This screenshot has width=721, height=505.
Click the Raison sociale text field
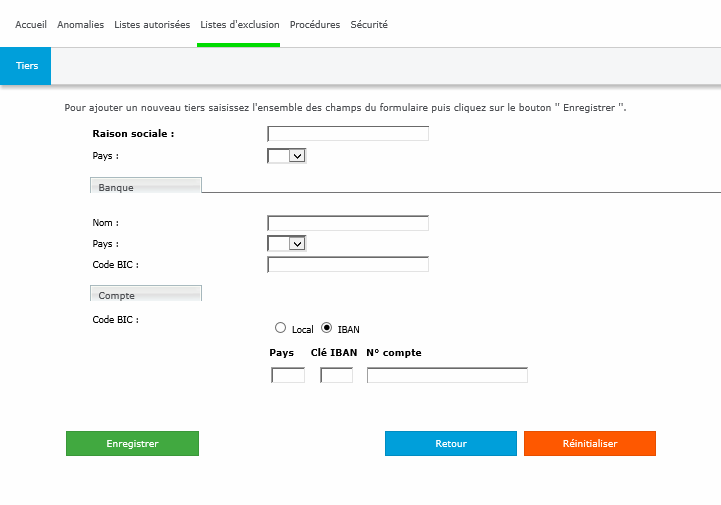347,134
